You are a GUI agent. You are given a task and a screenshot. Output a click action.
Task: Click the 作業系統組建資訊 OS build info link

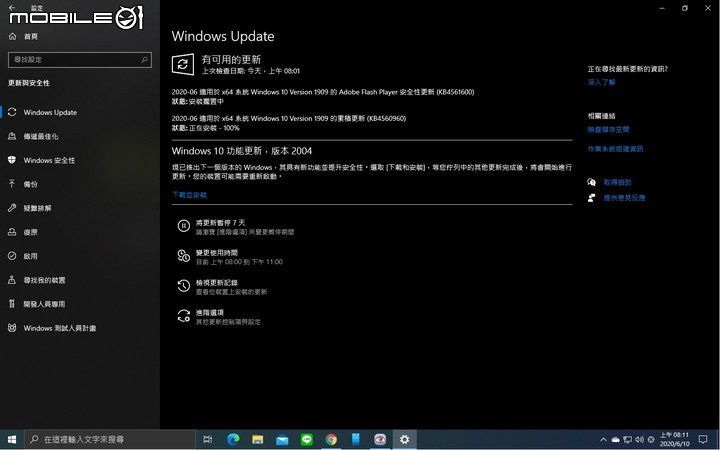[x=615, y=149]
